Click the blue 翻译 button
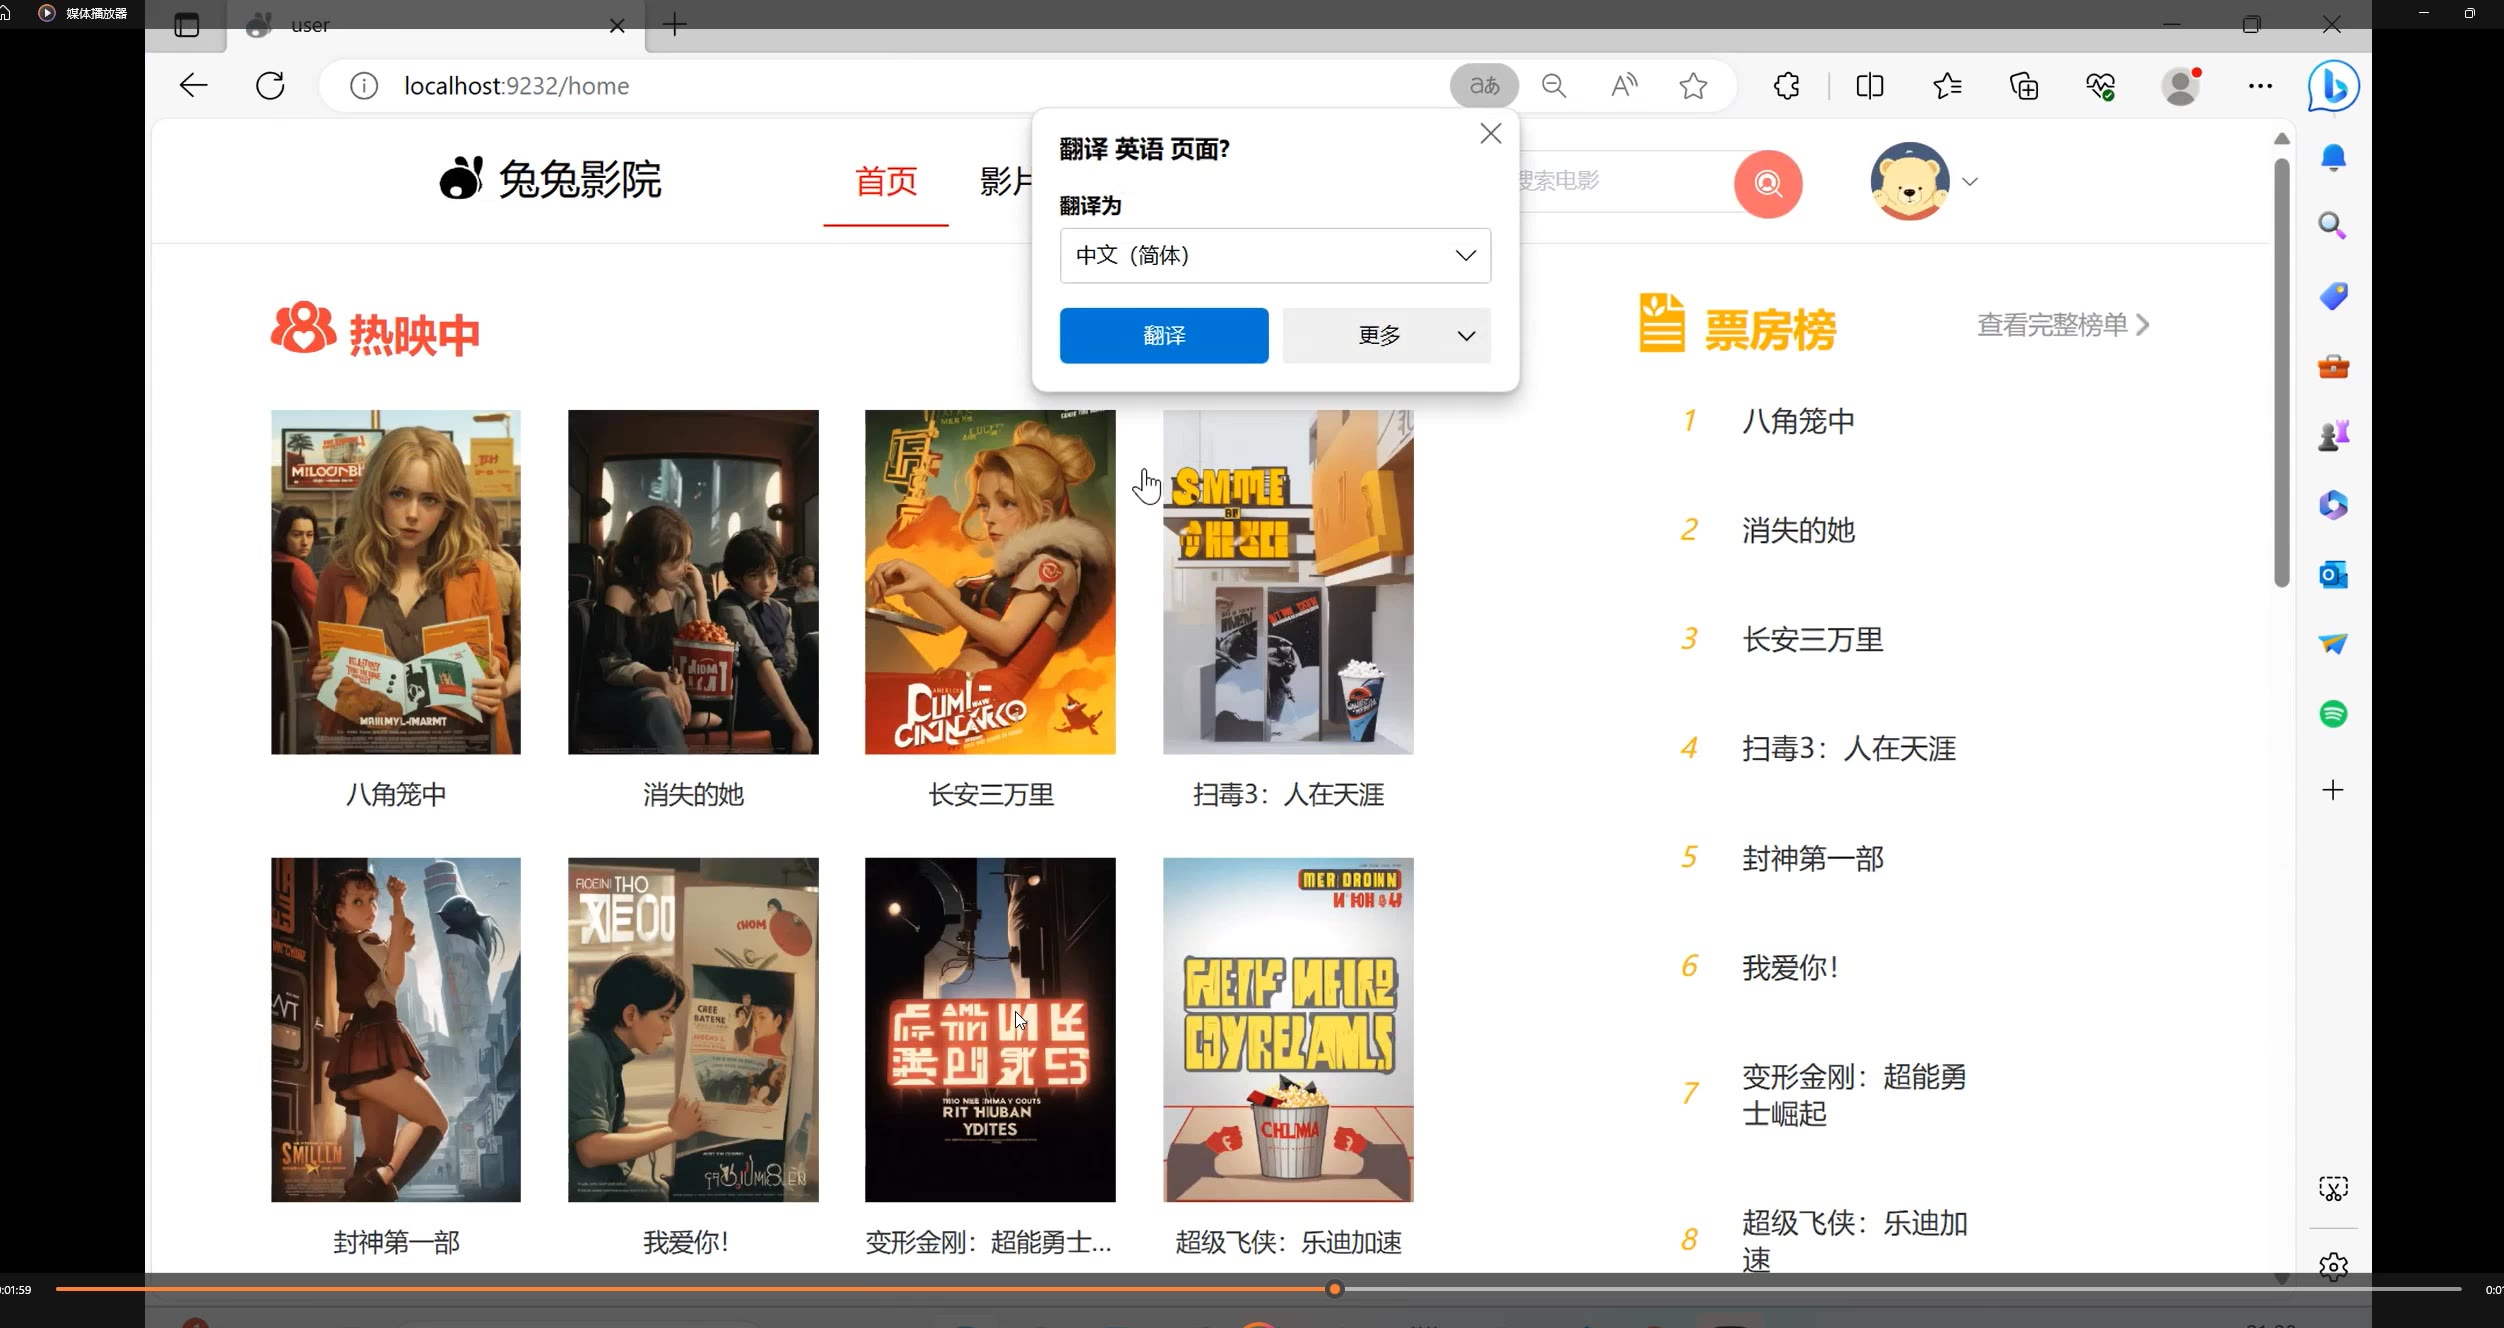 click(1164, 335)
